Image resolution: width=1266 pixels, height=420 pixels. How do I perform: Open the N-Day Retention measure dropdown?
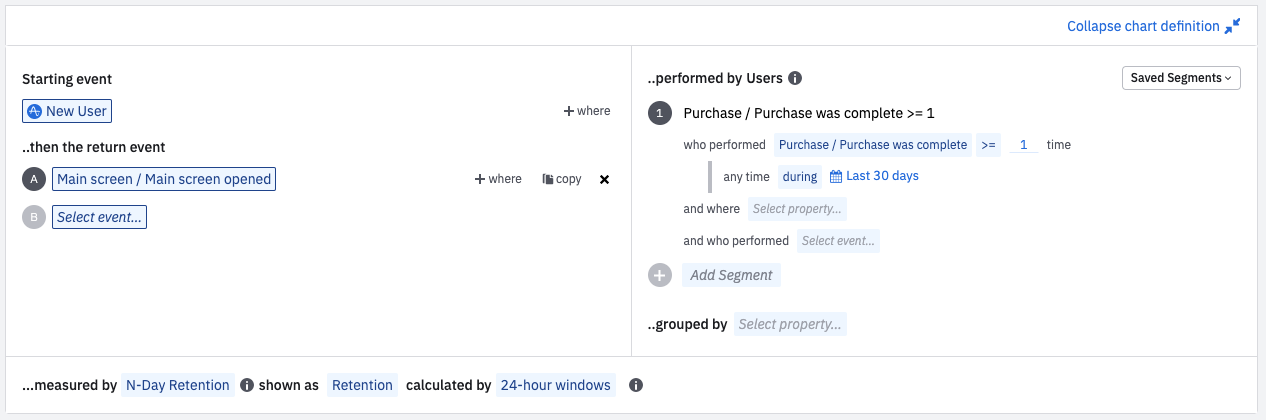(178, 385)
